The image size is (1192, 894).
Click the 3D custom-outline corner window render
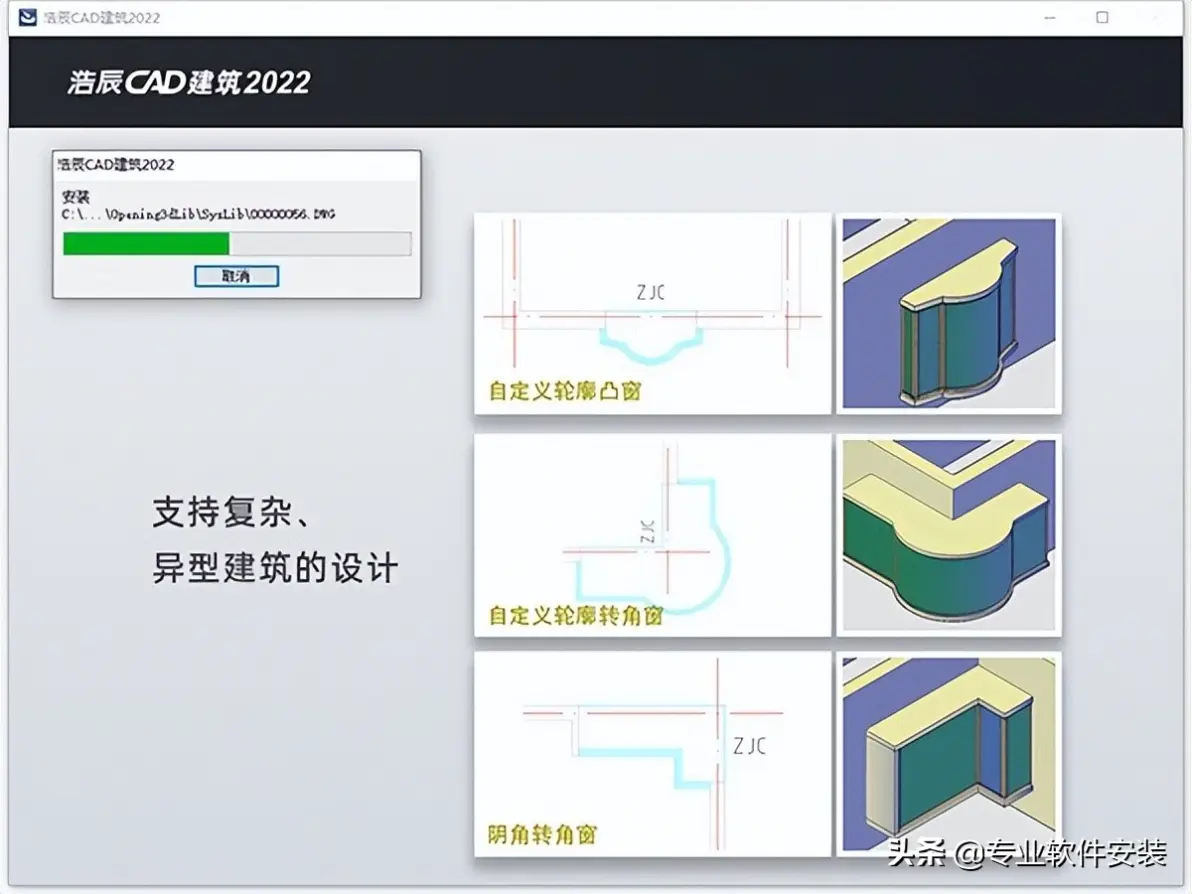949,535
